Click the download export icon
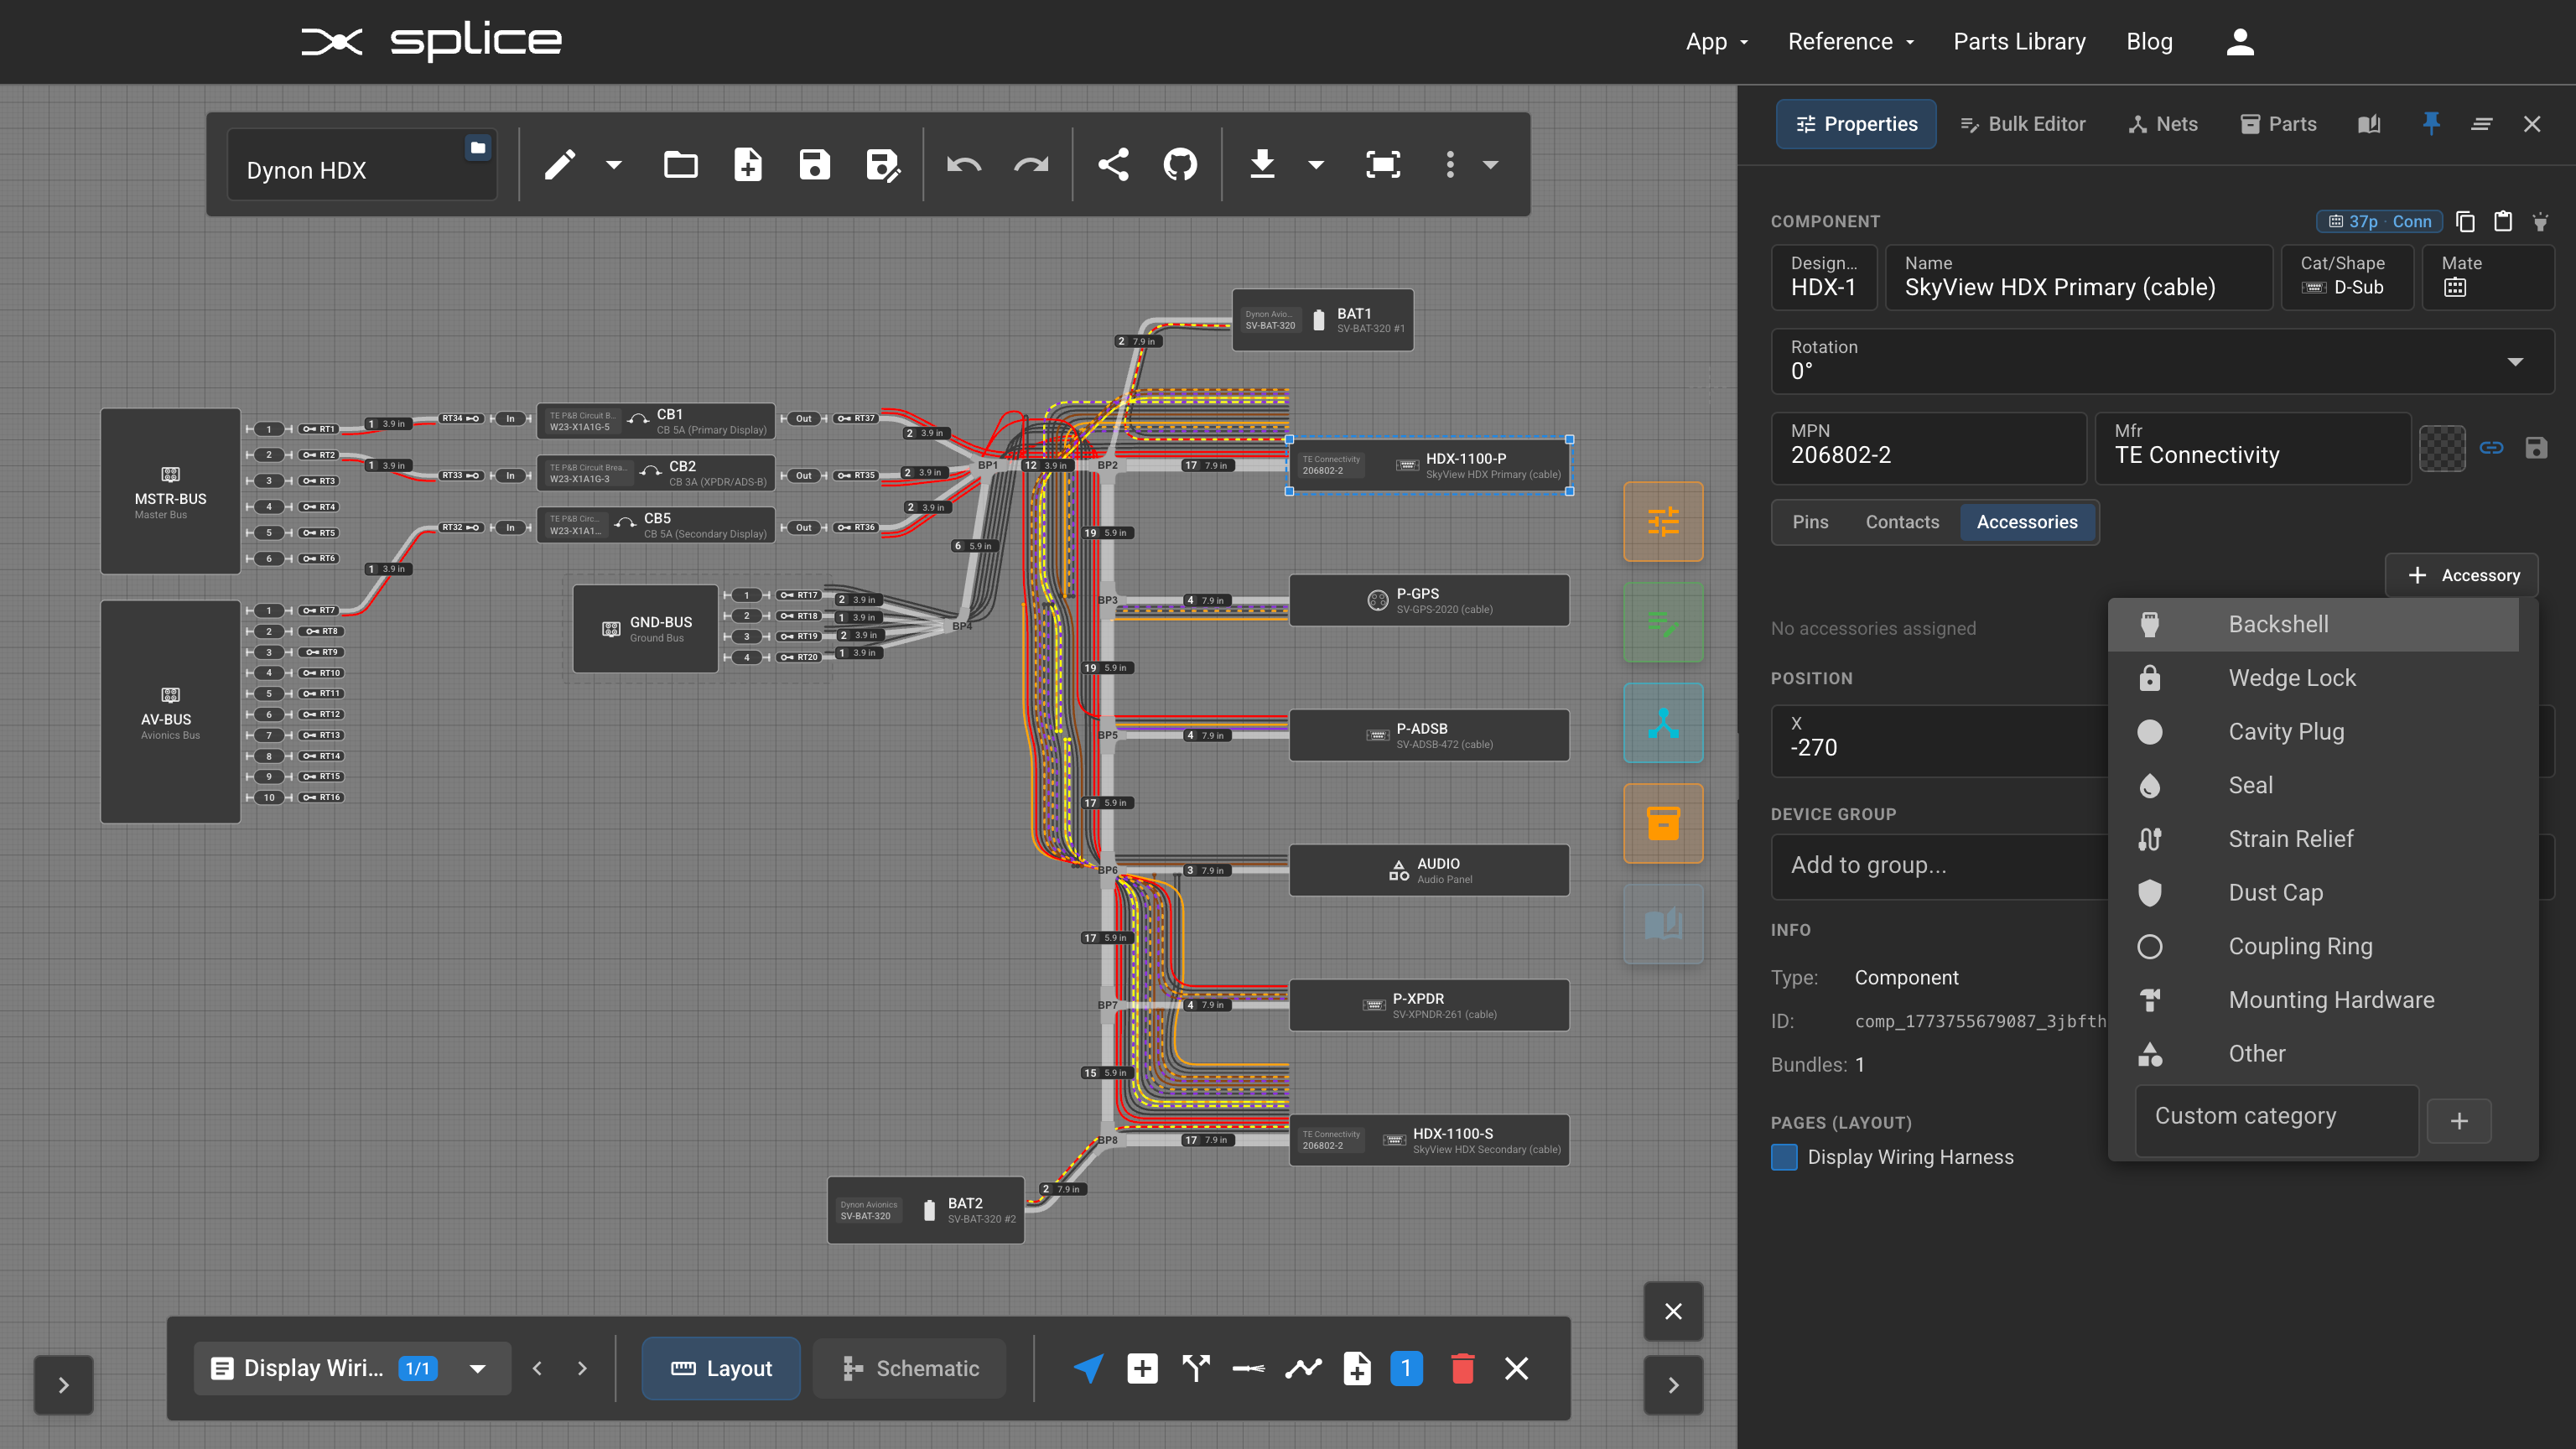 (x=1262, y=165)
